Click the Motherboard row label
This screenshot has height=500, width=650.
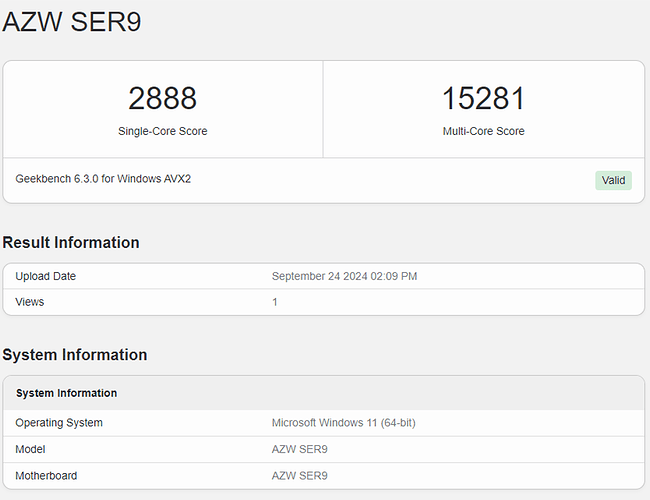[x=46, y=475]
